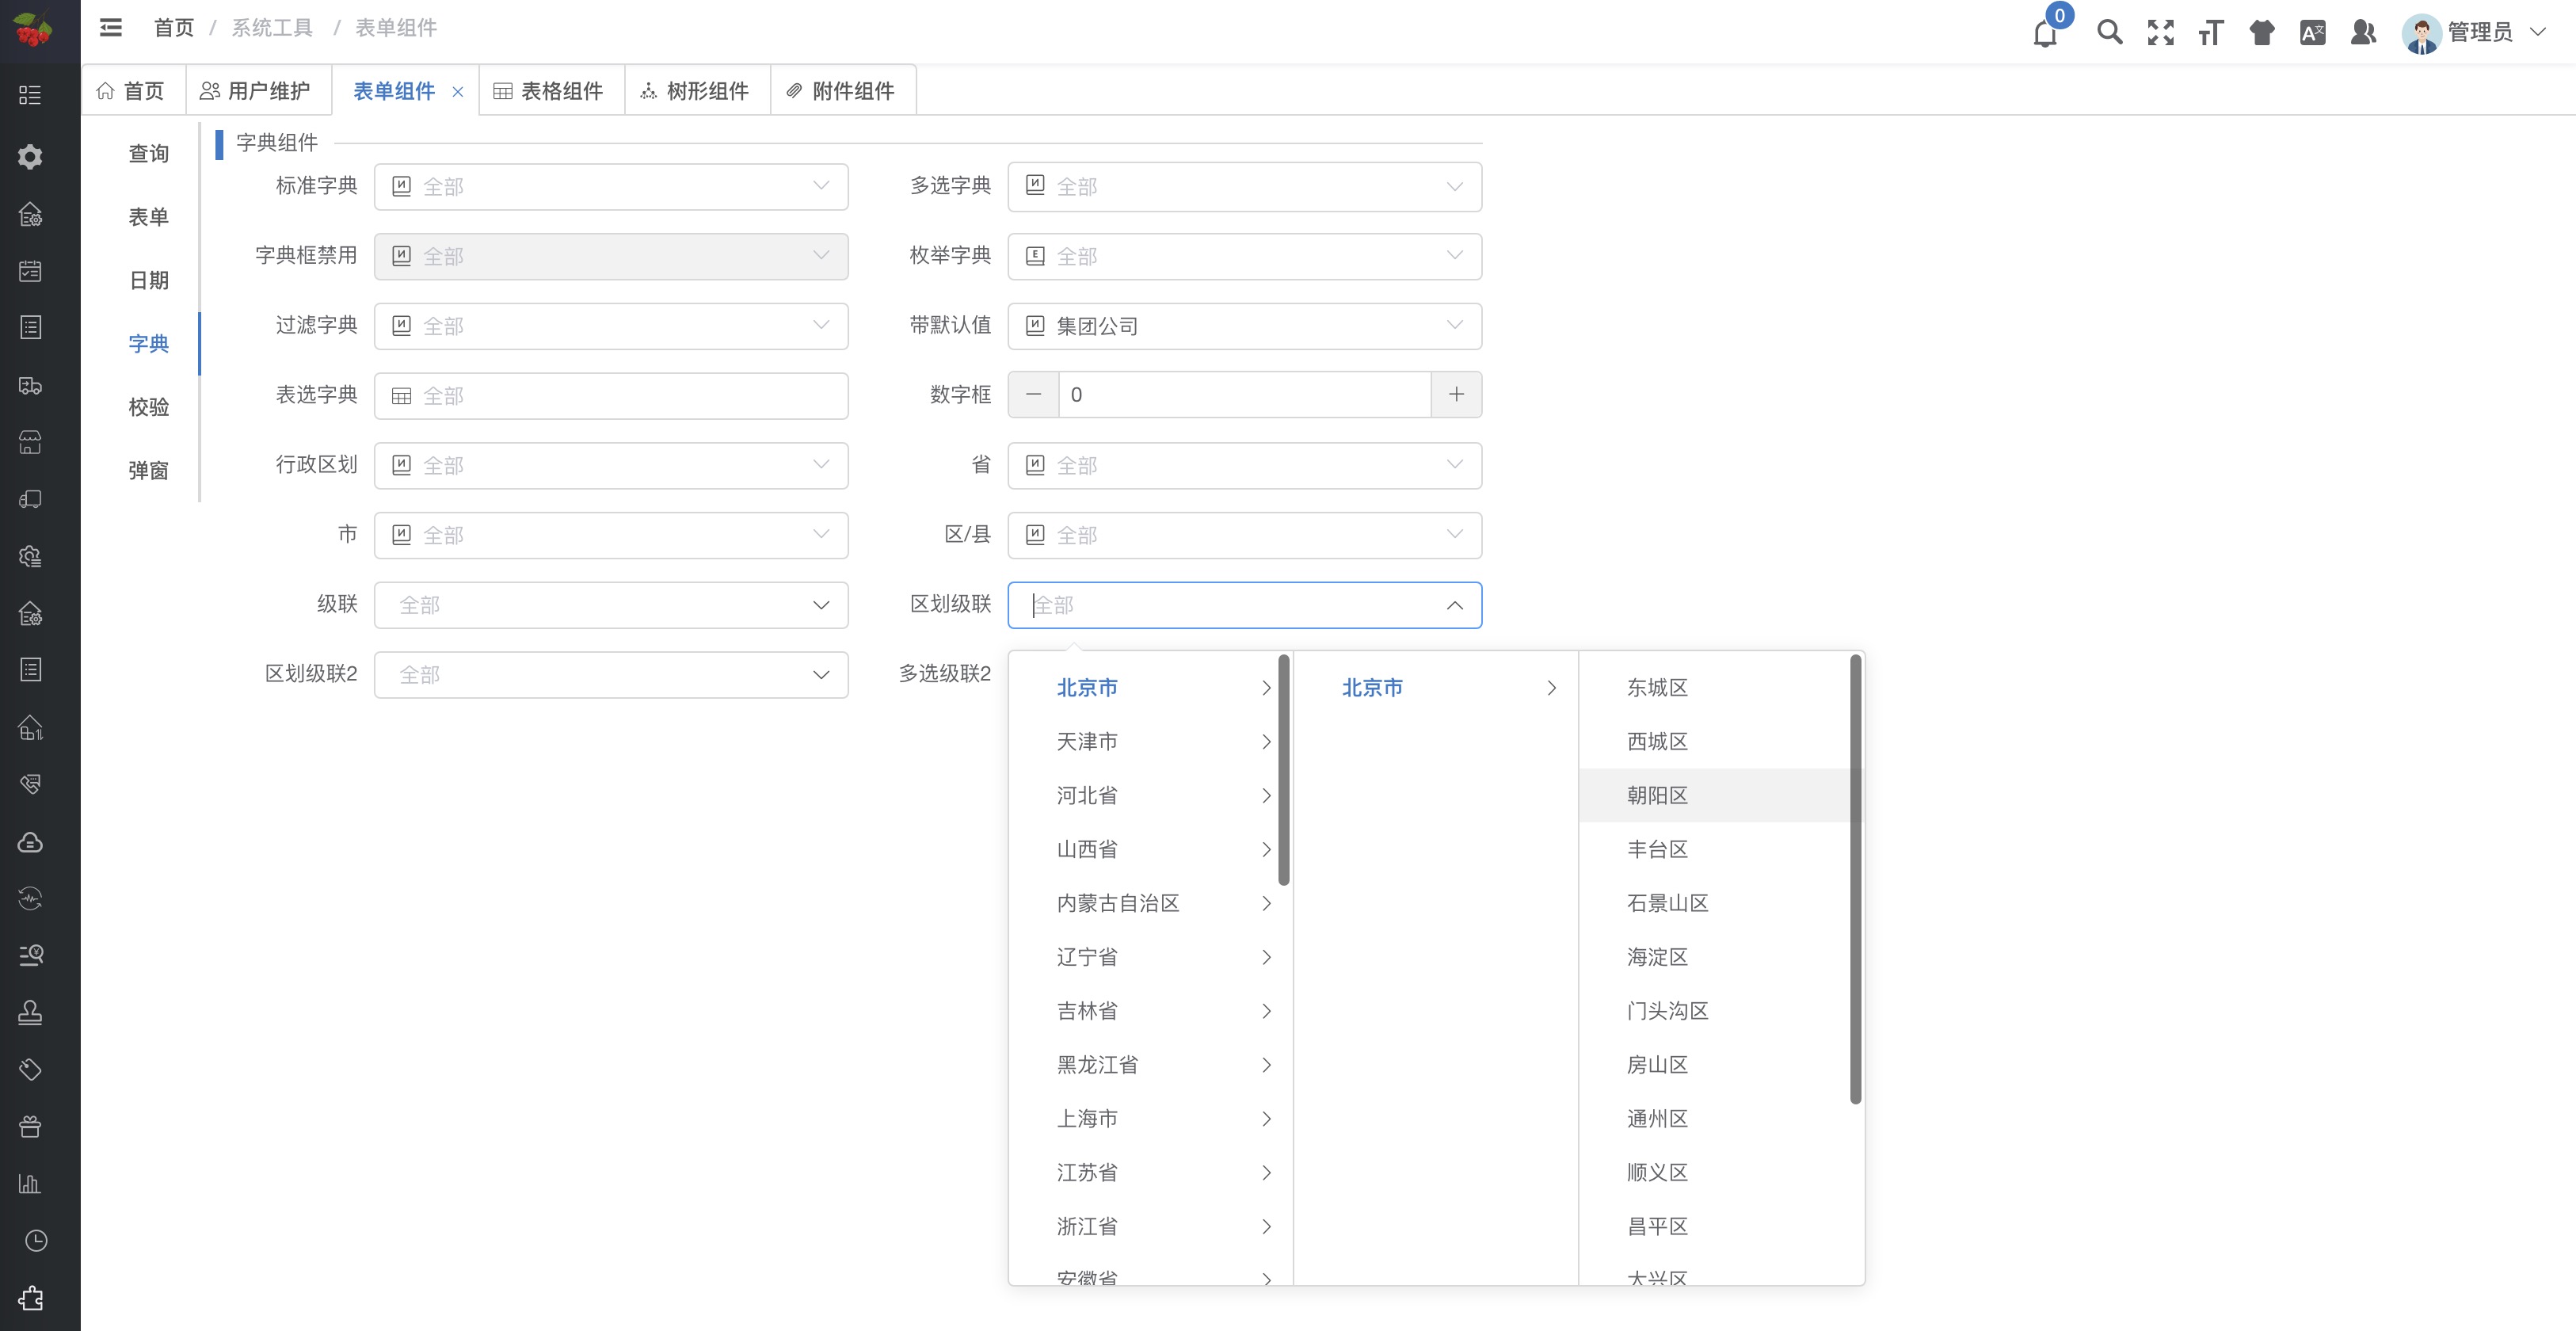Select 朝阳区 in the district list
2576x1331 pixels.
(1720, 796)
